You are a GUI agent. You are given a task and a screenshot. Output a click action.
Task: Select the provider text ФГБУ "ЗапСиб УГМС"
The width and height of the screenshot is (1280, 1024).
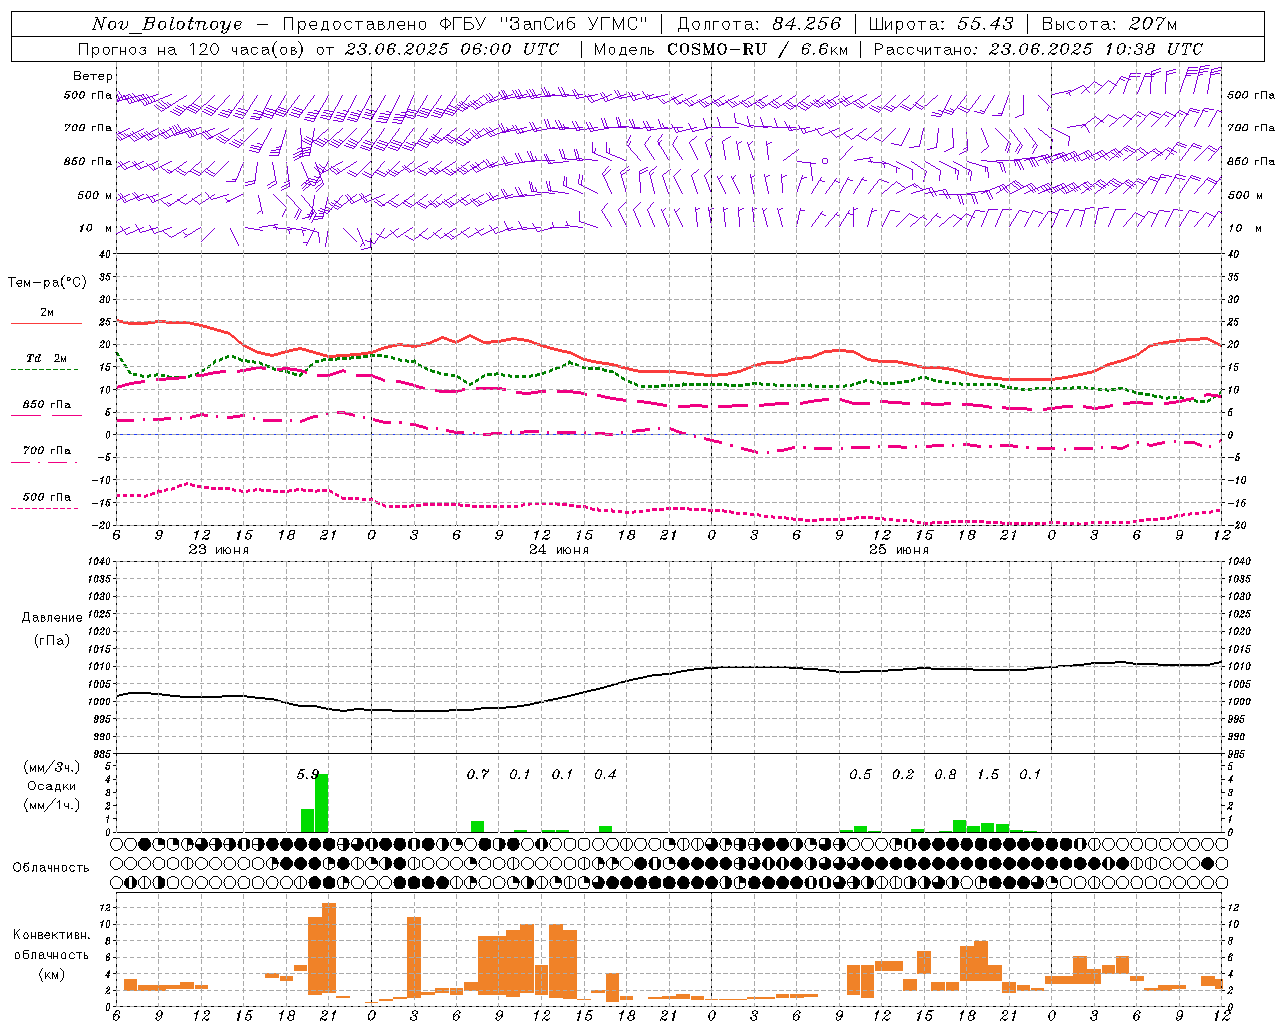[543, 24]
